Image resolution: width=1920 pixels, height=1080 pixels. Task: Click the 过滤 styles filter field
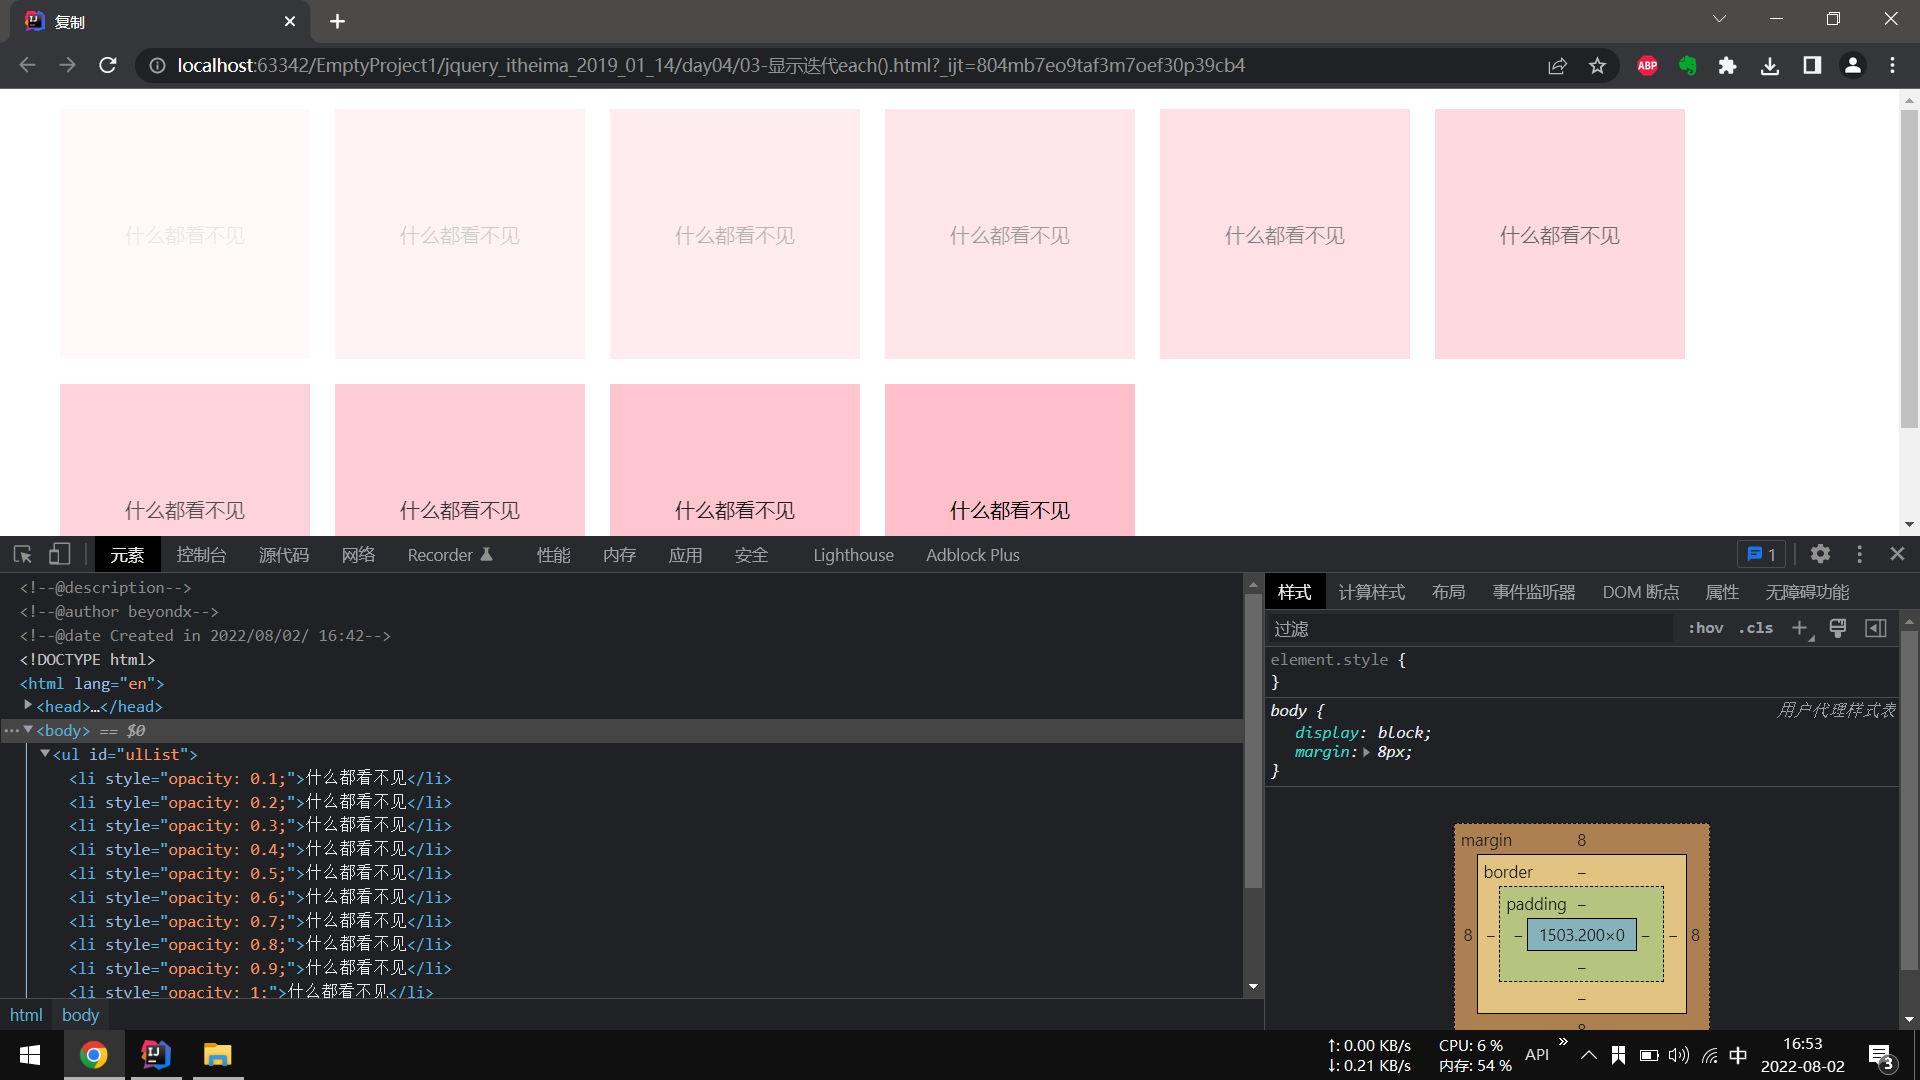[x=1470, y=628]
